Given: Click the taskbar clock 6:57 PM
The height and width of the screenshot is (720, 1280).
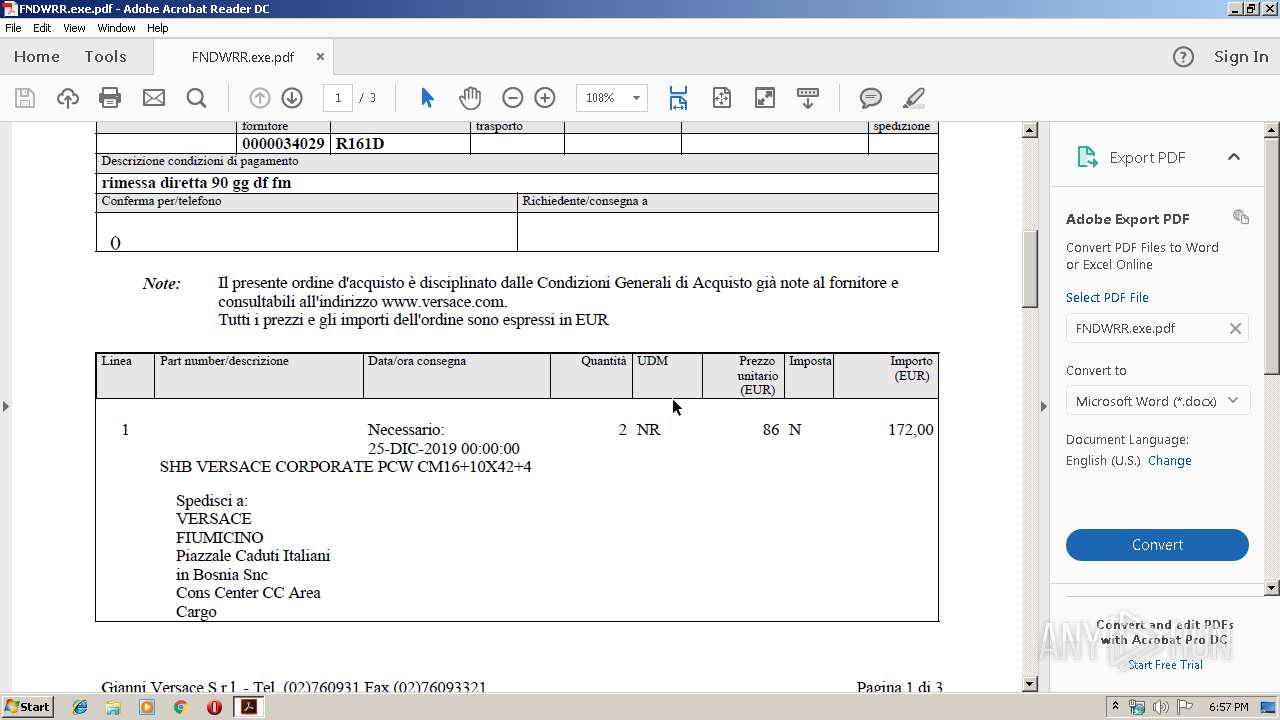Looking at the screenshot, I should point(1228,707).
